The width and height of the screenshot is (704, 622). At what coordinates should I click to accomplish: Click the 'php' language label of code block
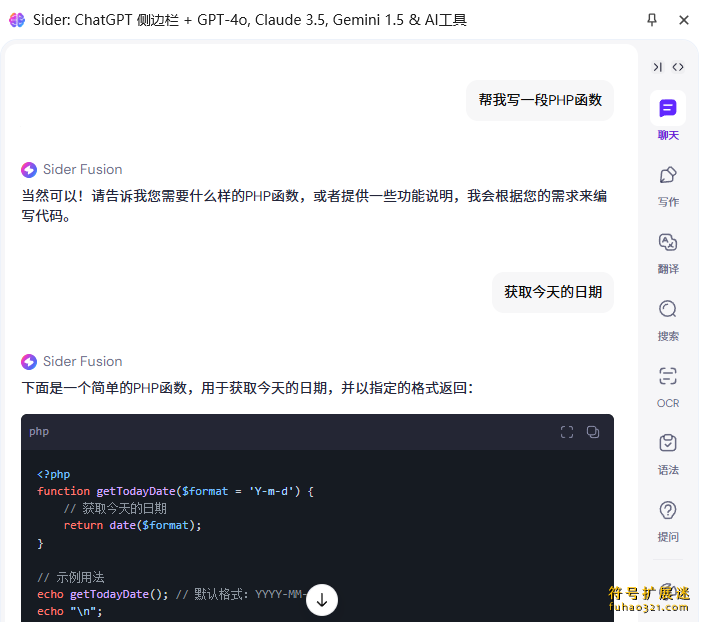point(39,432)
